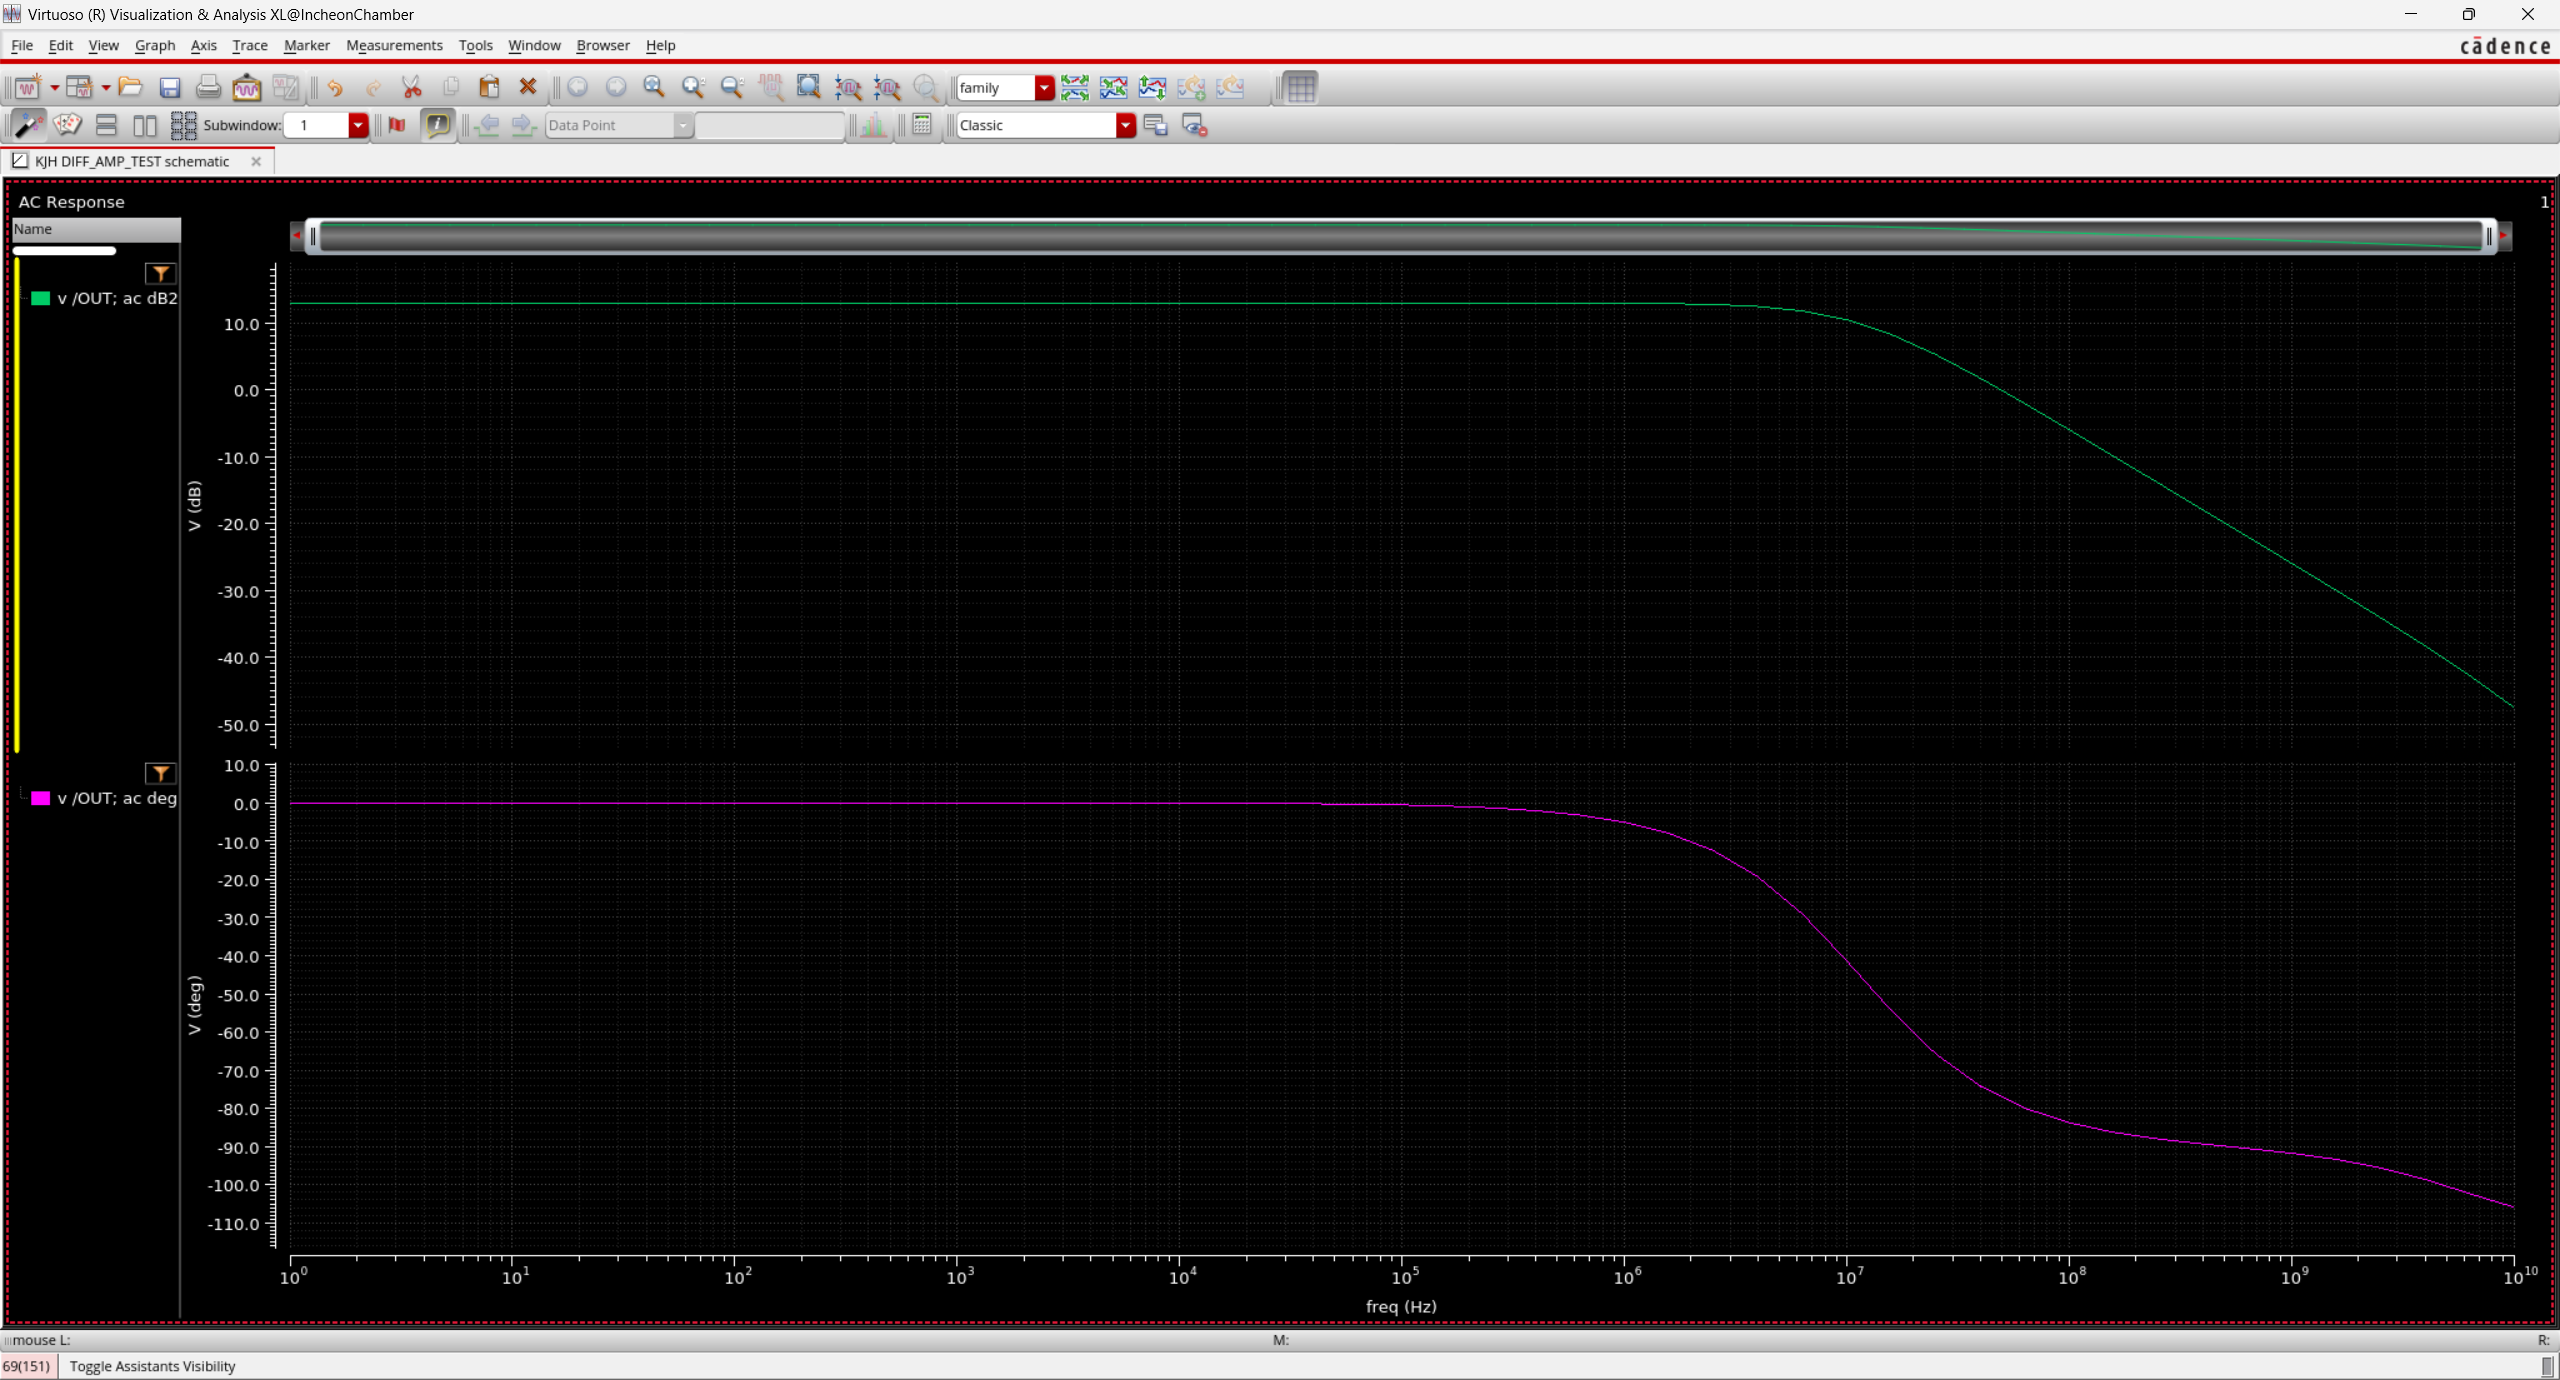
Task: Click the undo arrow icon
Action: [335, 88]
